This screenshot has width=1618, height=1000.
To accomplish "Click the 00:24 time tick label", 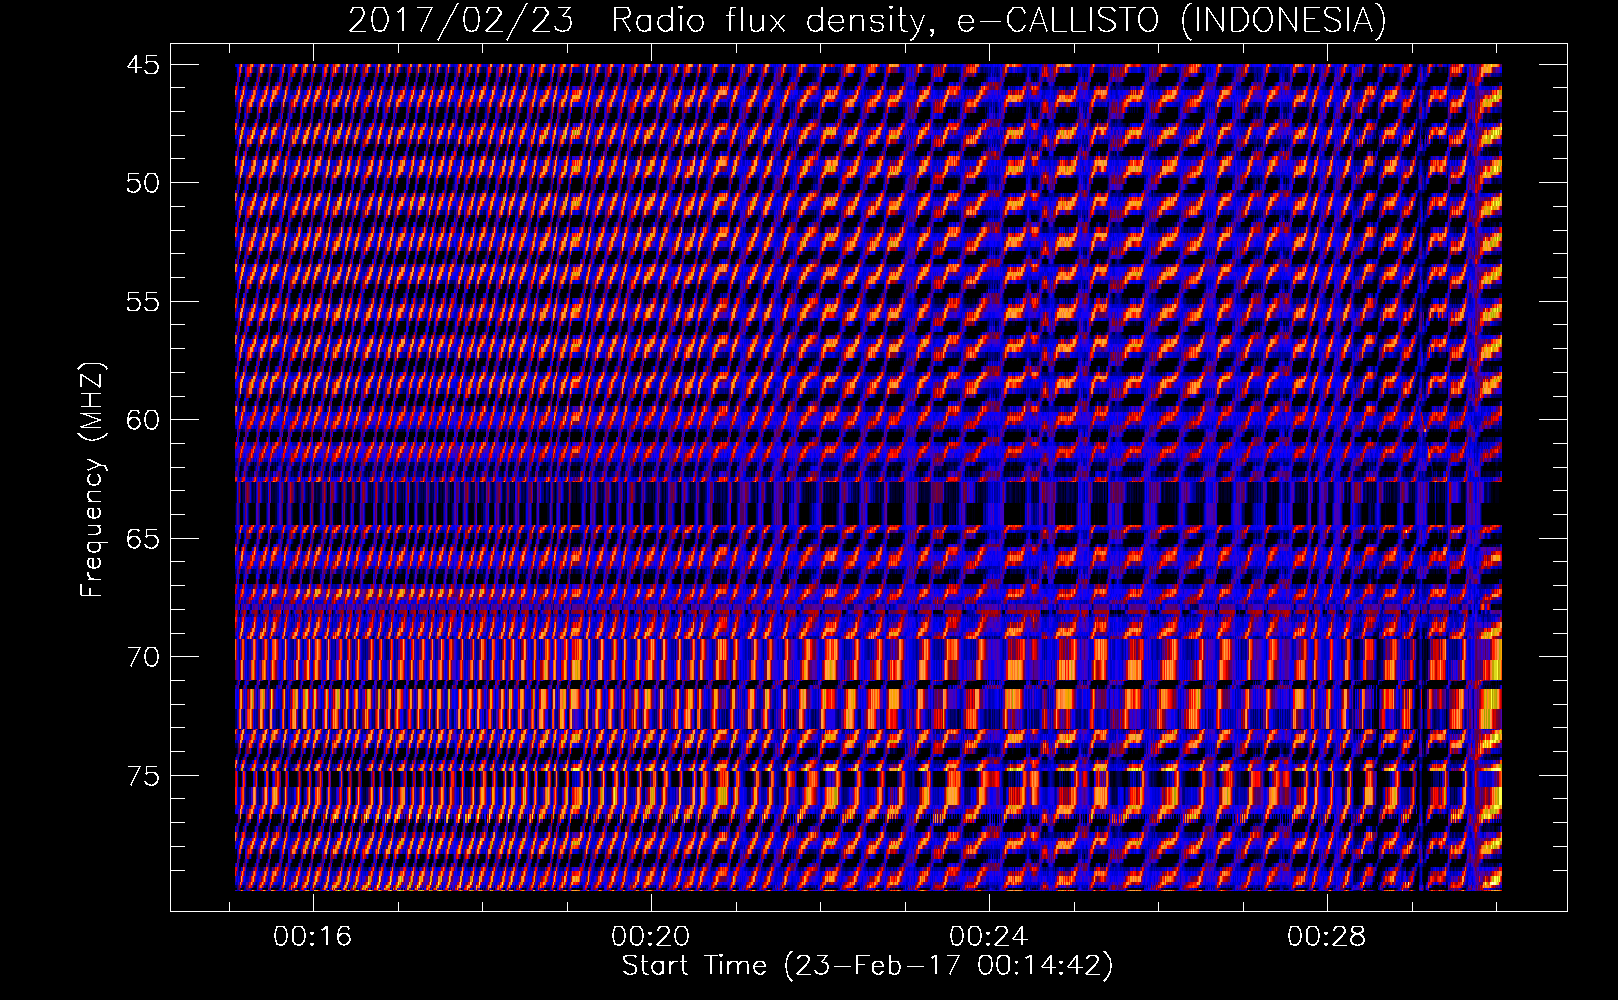I will pyautogui.click(x=989, y=936).
